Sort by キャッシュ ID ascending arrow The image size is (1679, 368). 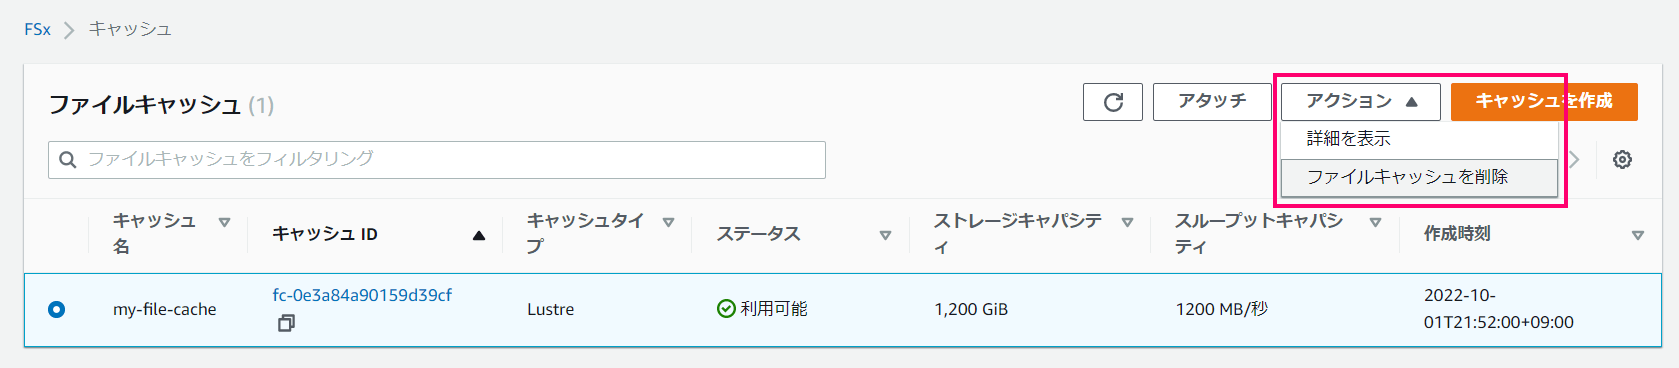pyautogui.click(x=479, y=235)
